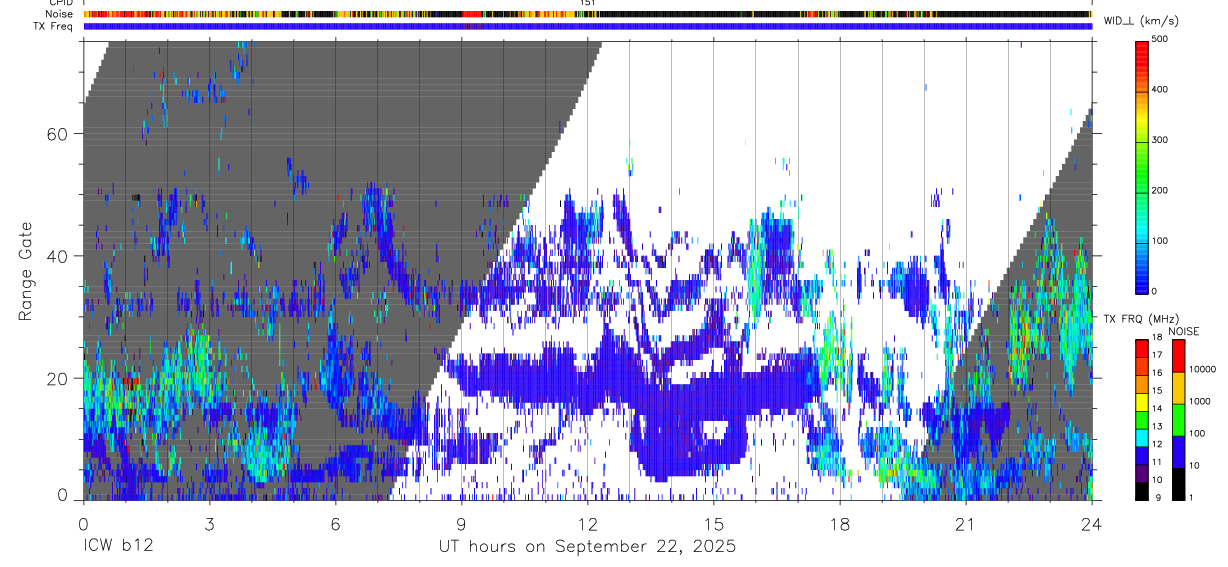
Task: Click the '18' tick on TX FRQ scale
Action: click(x=1157, y=341)
